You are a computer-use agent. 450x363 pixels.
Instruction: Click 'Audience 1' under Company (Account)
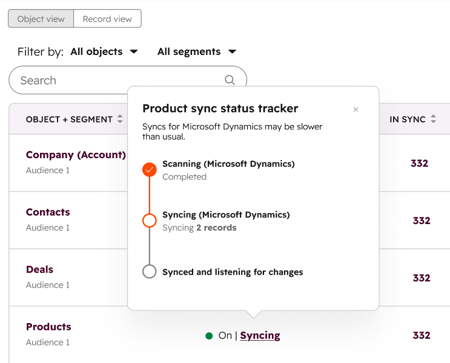48,170
